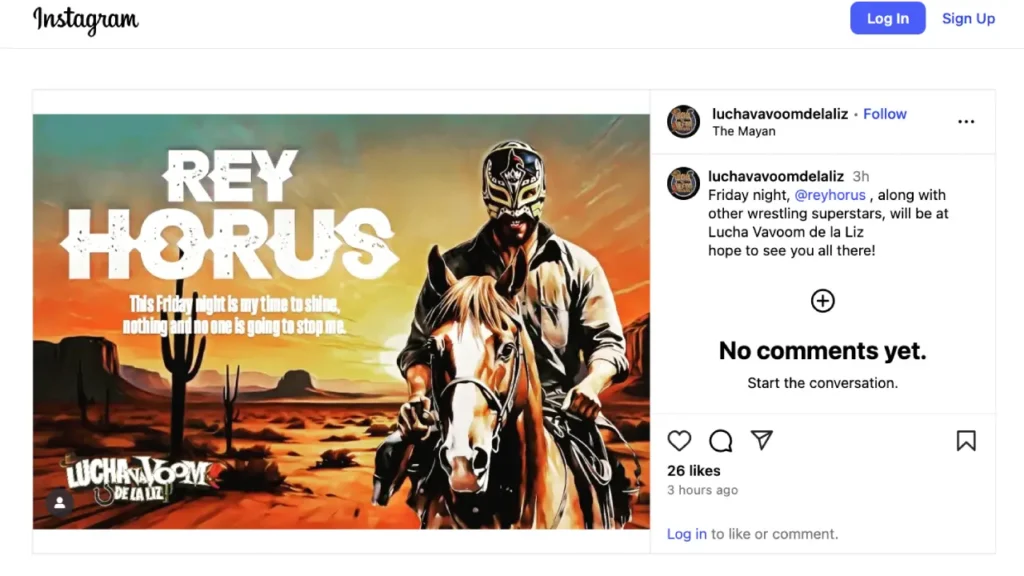View the 26 likes list
This screenshot has height=576, width=1024.
694,471
